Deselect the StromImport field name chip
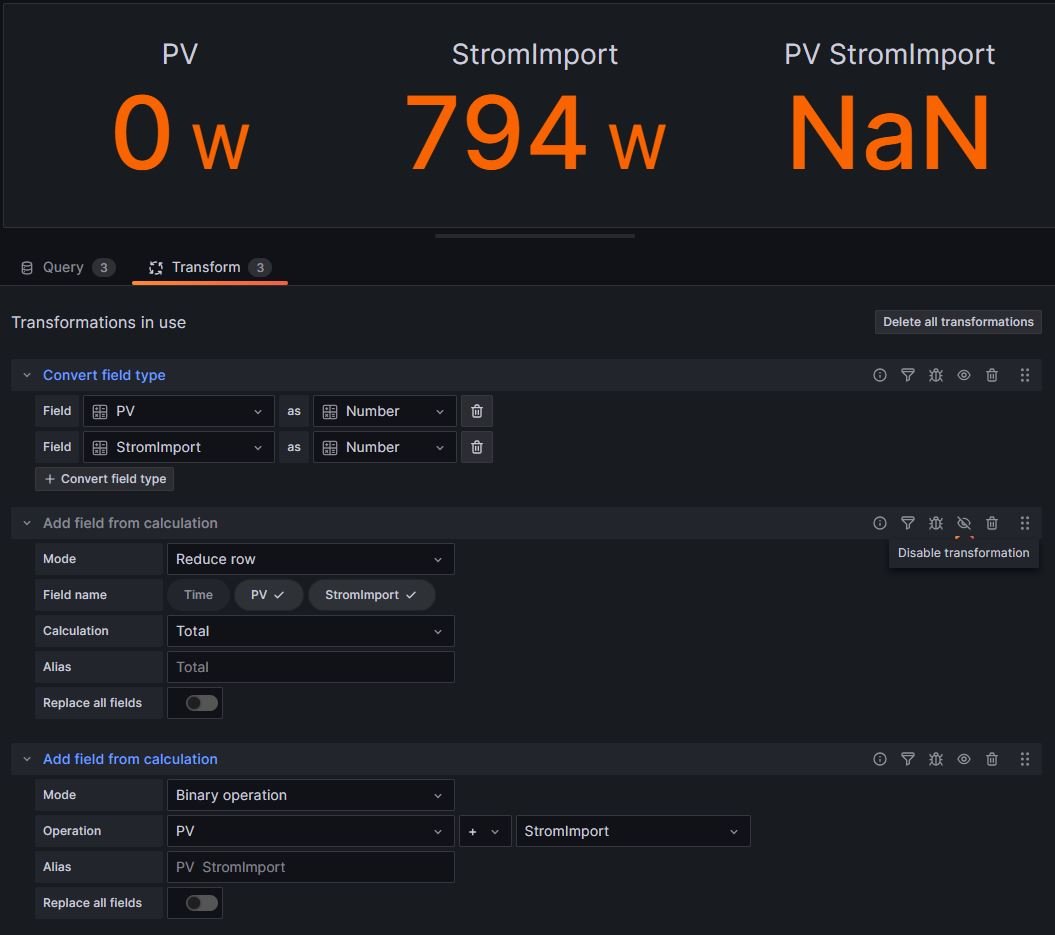Screen dimensions: 1055x935 tap(371, 595)
